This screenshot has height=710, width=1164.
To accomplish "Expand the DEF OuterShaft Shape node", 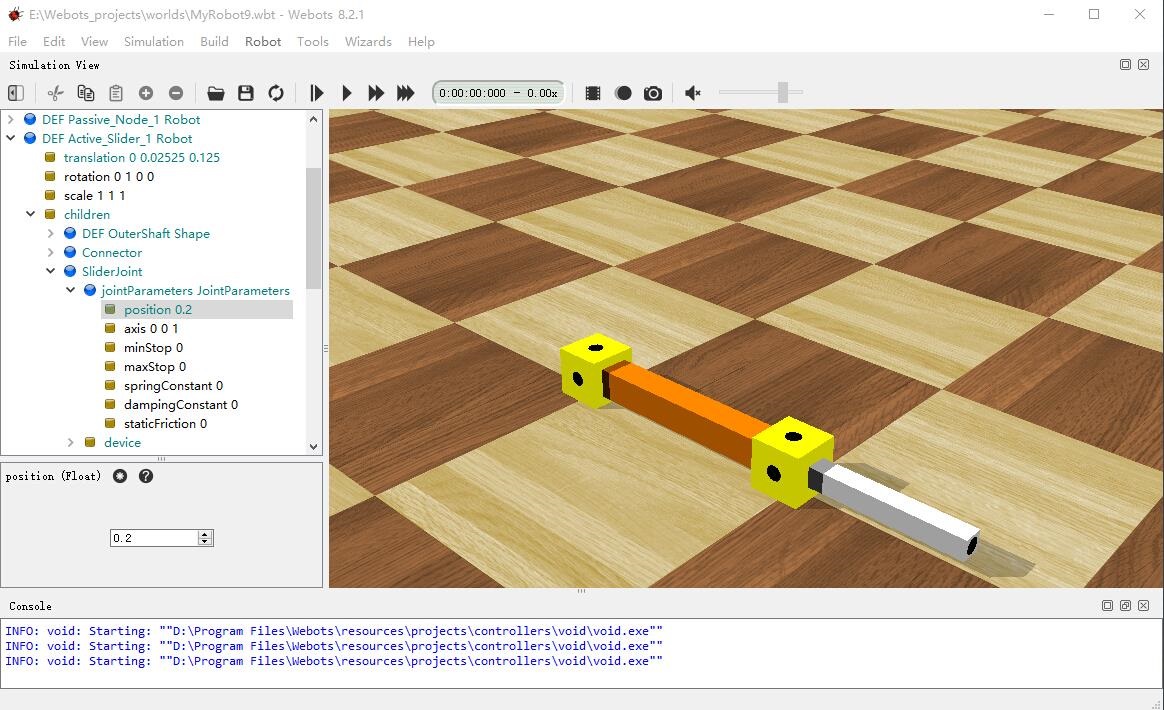I will [50, 233].
